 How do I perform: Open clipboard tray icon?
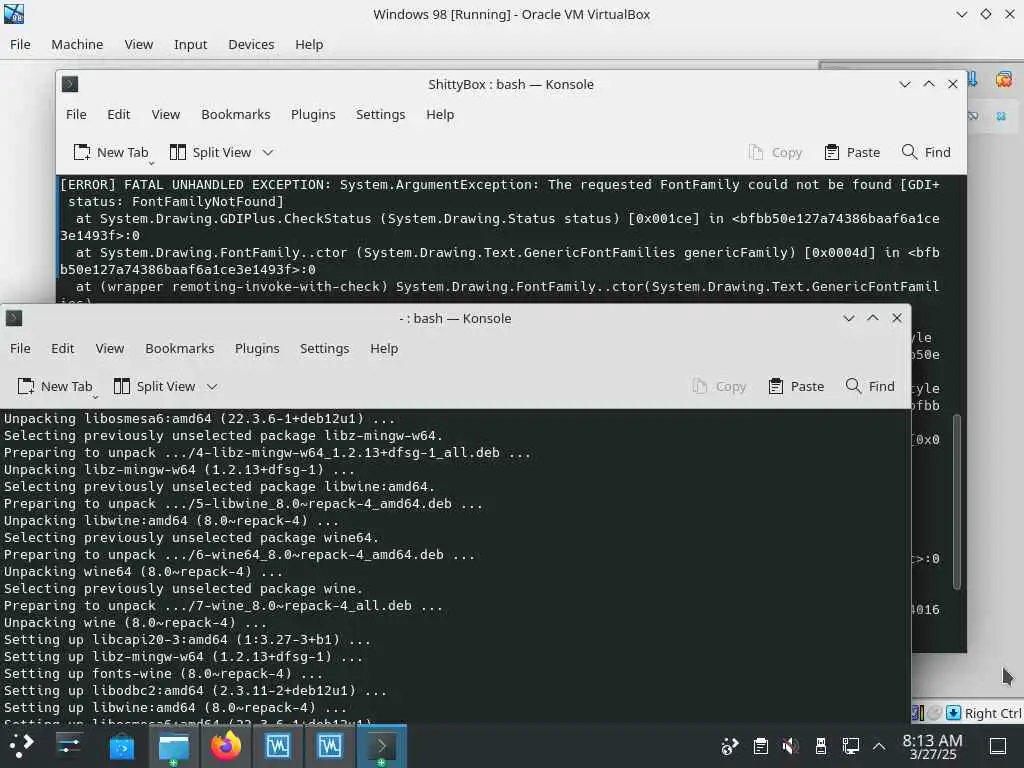pos(761,746)
